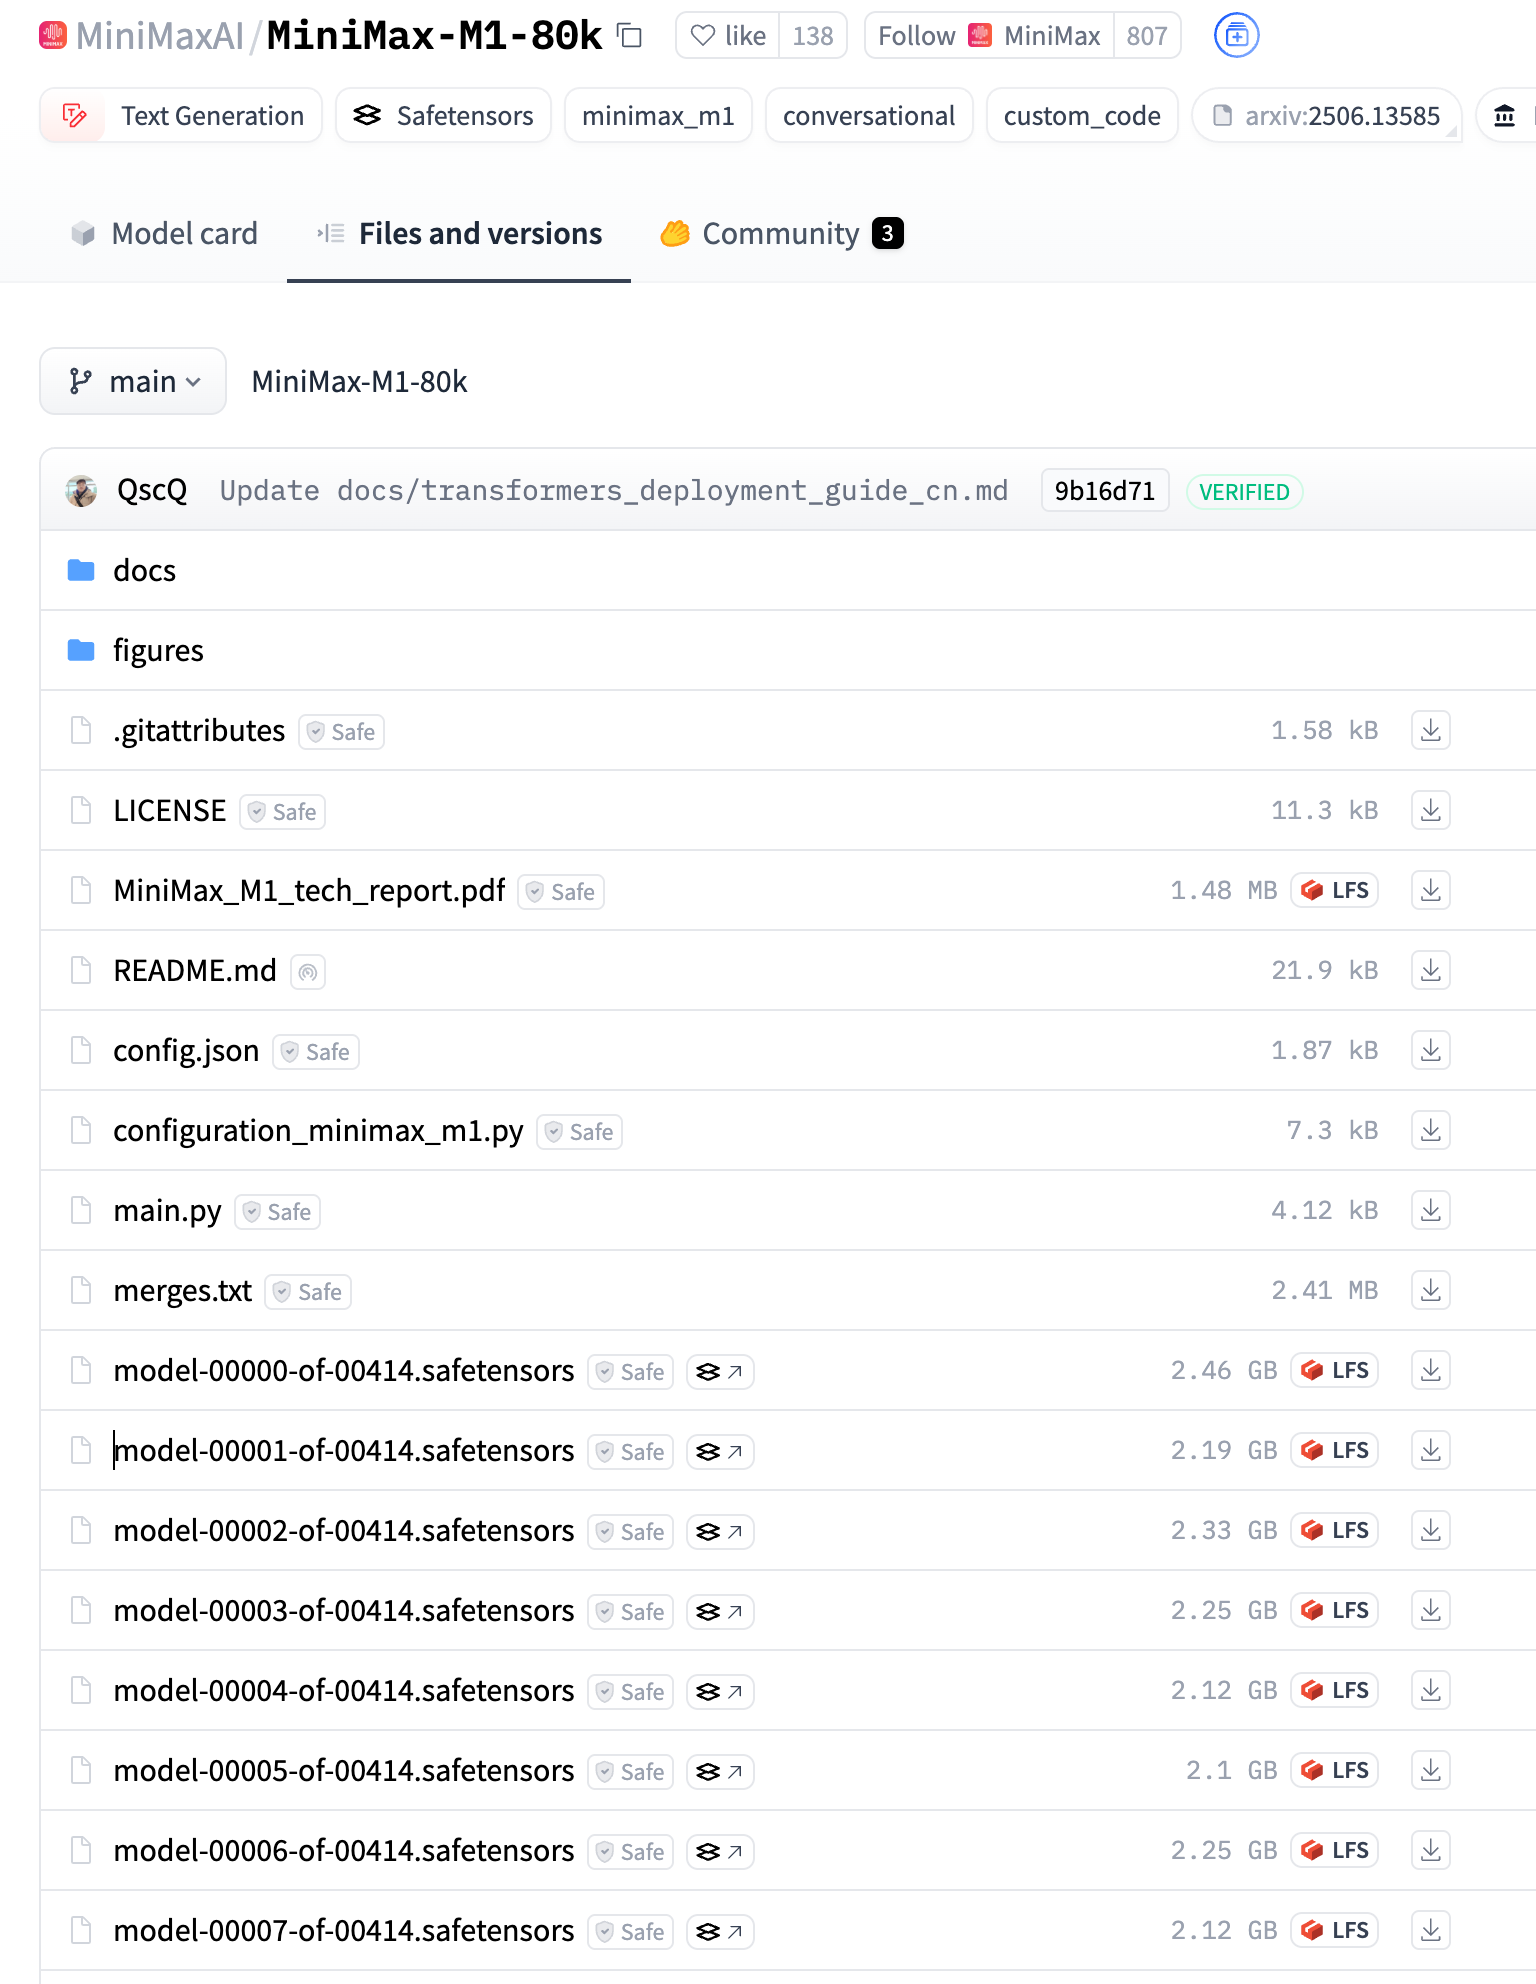Image resolution: width=1536 pixels, height=1984 pixels.
Task: Switch to the Model card tab
Action: coord(164,233)
